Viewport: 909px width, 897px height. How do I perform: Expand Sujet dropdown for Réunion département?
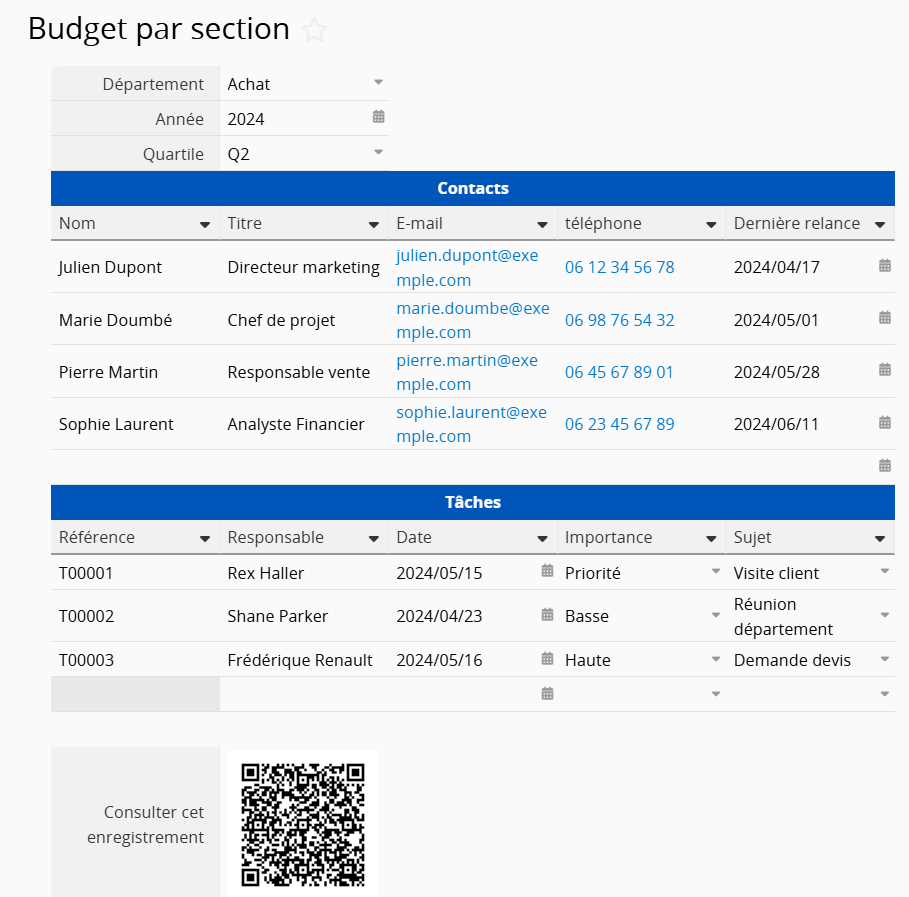(x=885, y=615)
